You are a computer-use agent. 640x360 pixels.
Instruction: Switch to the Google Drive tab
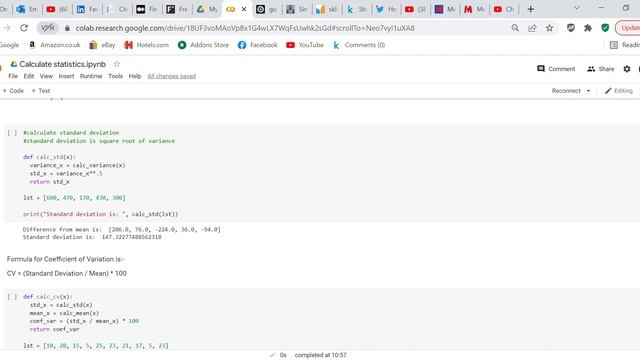pos(207,9)
